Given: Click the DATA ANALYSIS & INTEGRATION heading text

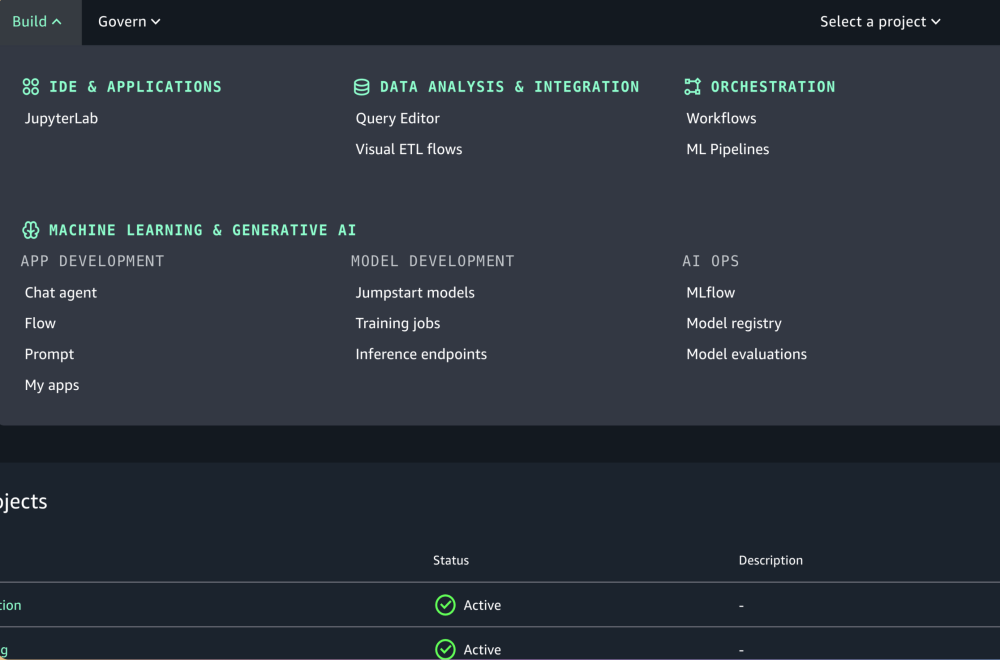Looking at the screenshot, I should coord(510,87).
